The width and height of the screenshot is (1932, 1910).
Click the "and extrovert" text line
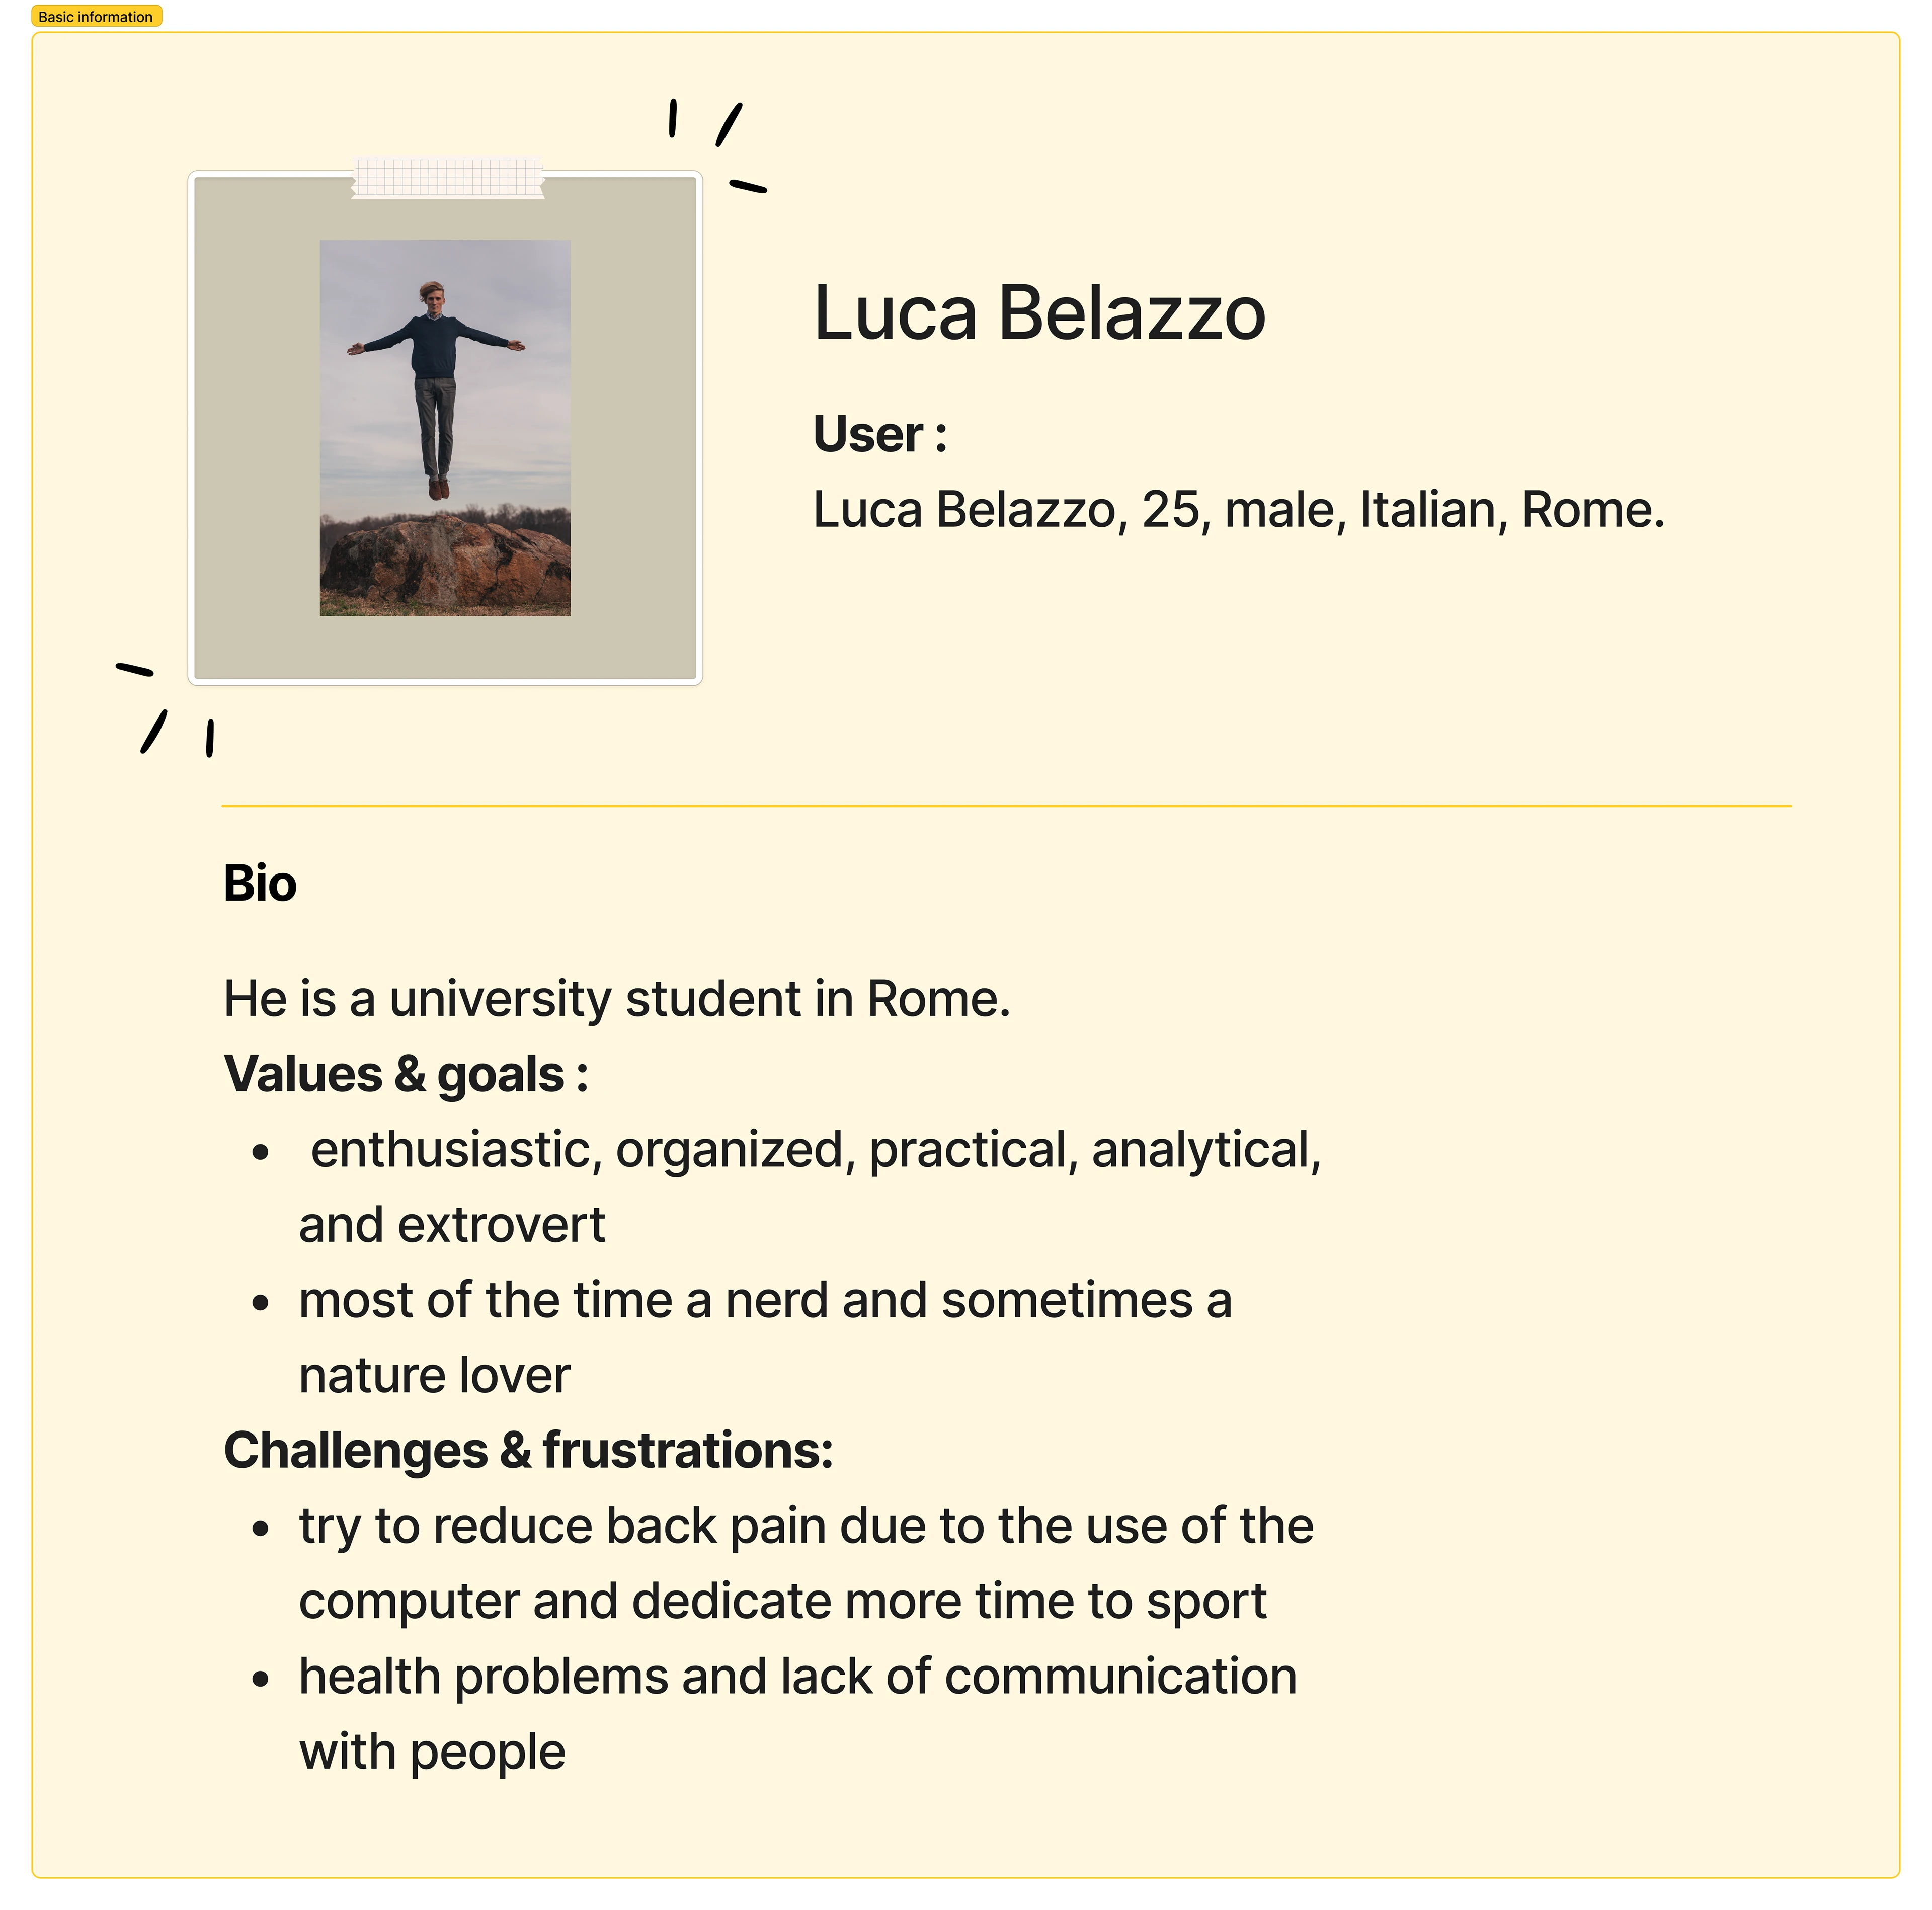click(x=452, y=1226)
